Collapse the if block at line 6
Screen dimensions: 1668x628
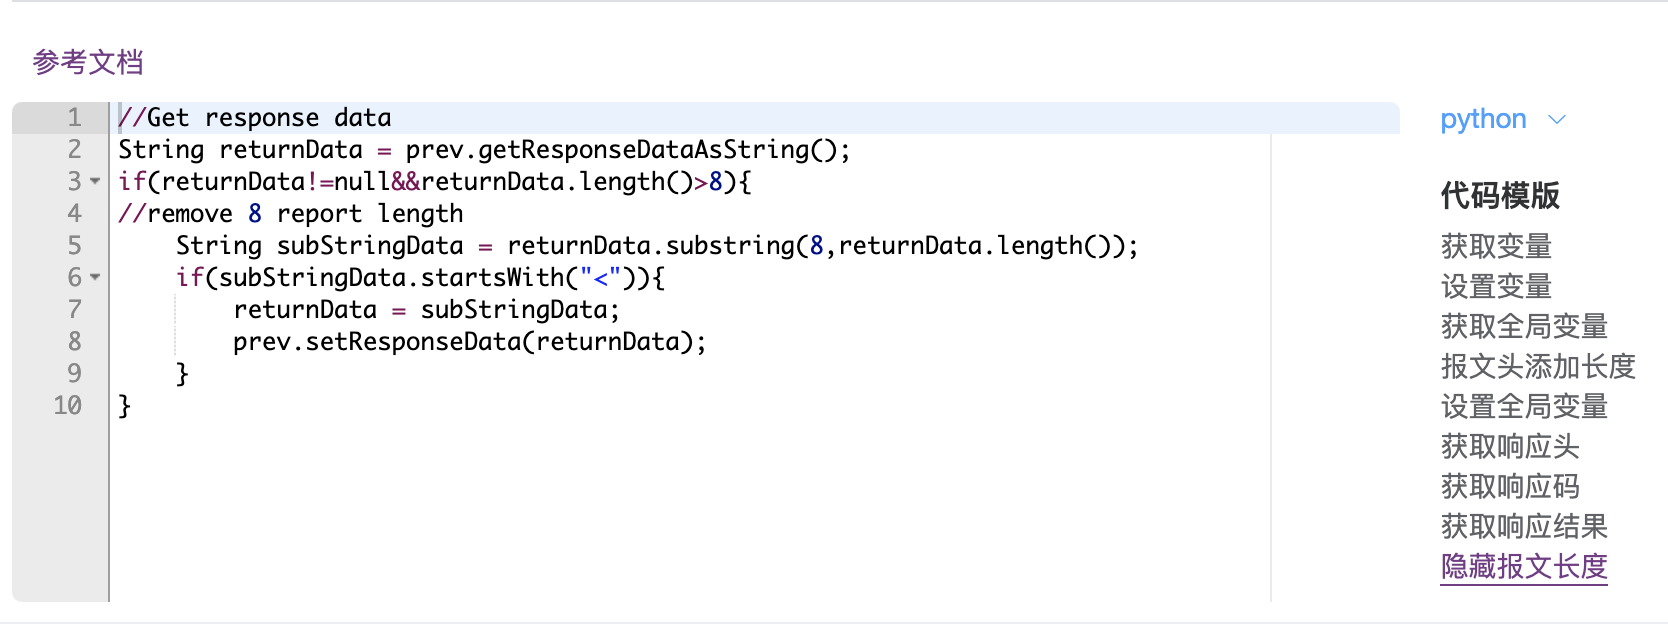click(x=93, y=278)
